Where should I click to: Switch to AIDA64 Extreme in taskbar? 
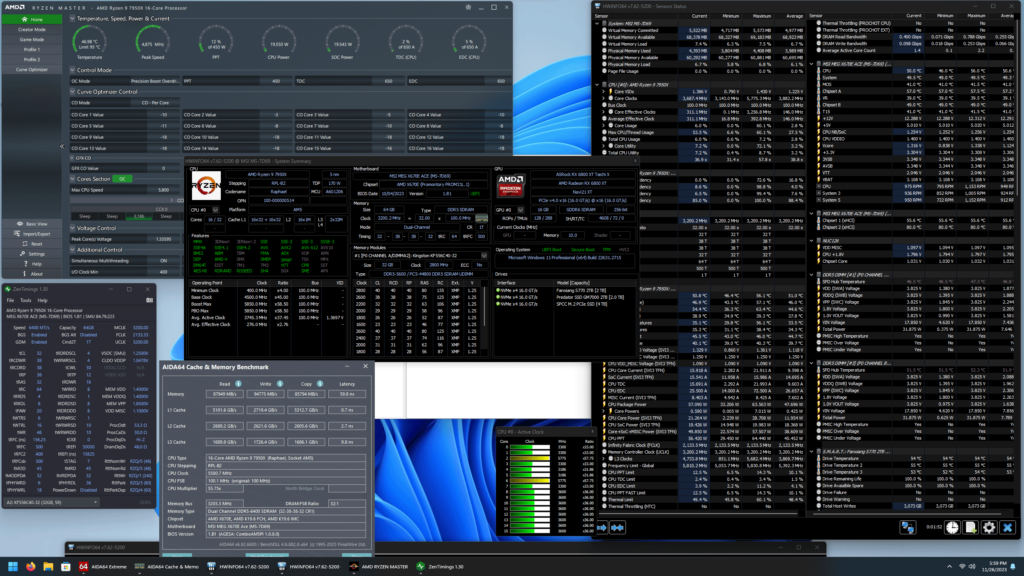pyautogui.click(x=103, y=566)
